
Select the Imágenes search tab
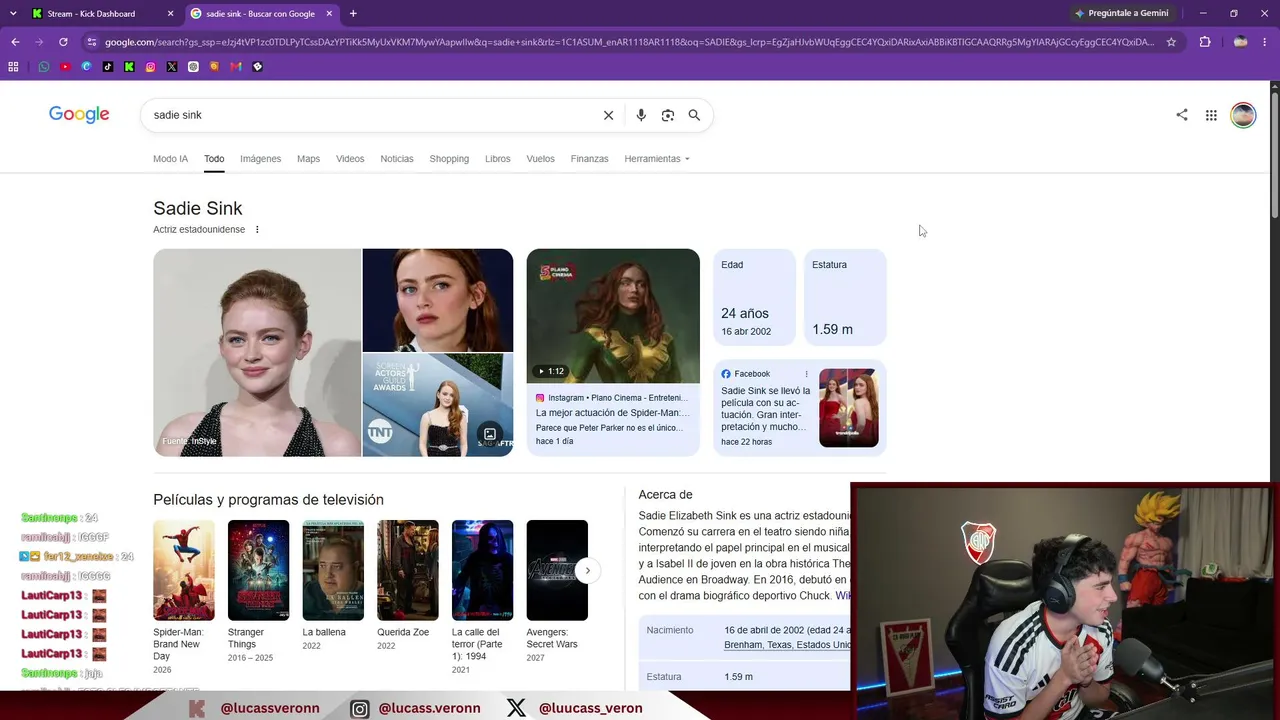tap(260, 159)
